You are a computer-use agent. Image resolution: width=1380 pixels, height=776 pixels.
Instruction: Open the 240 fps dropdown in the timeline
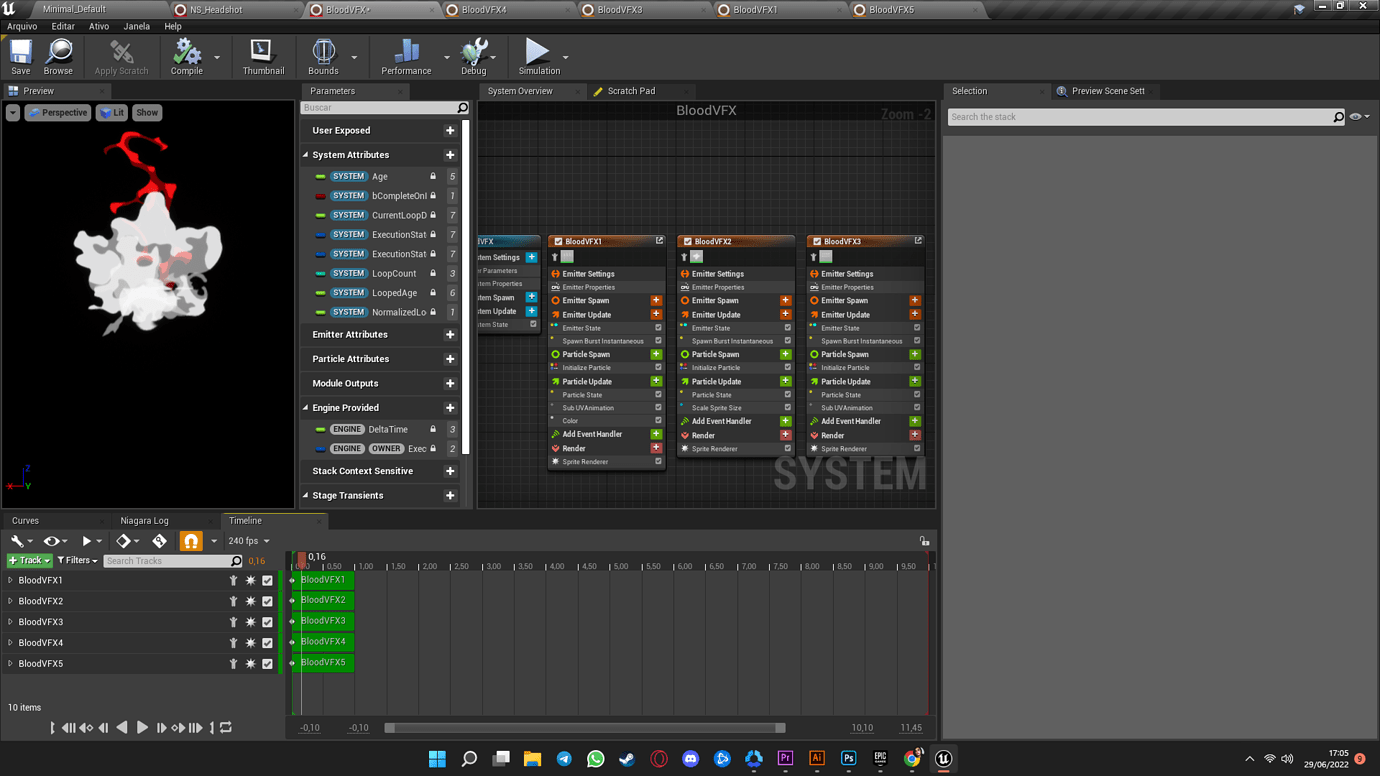click(x=248, y=541)
